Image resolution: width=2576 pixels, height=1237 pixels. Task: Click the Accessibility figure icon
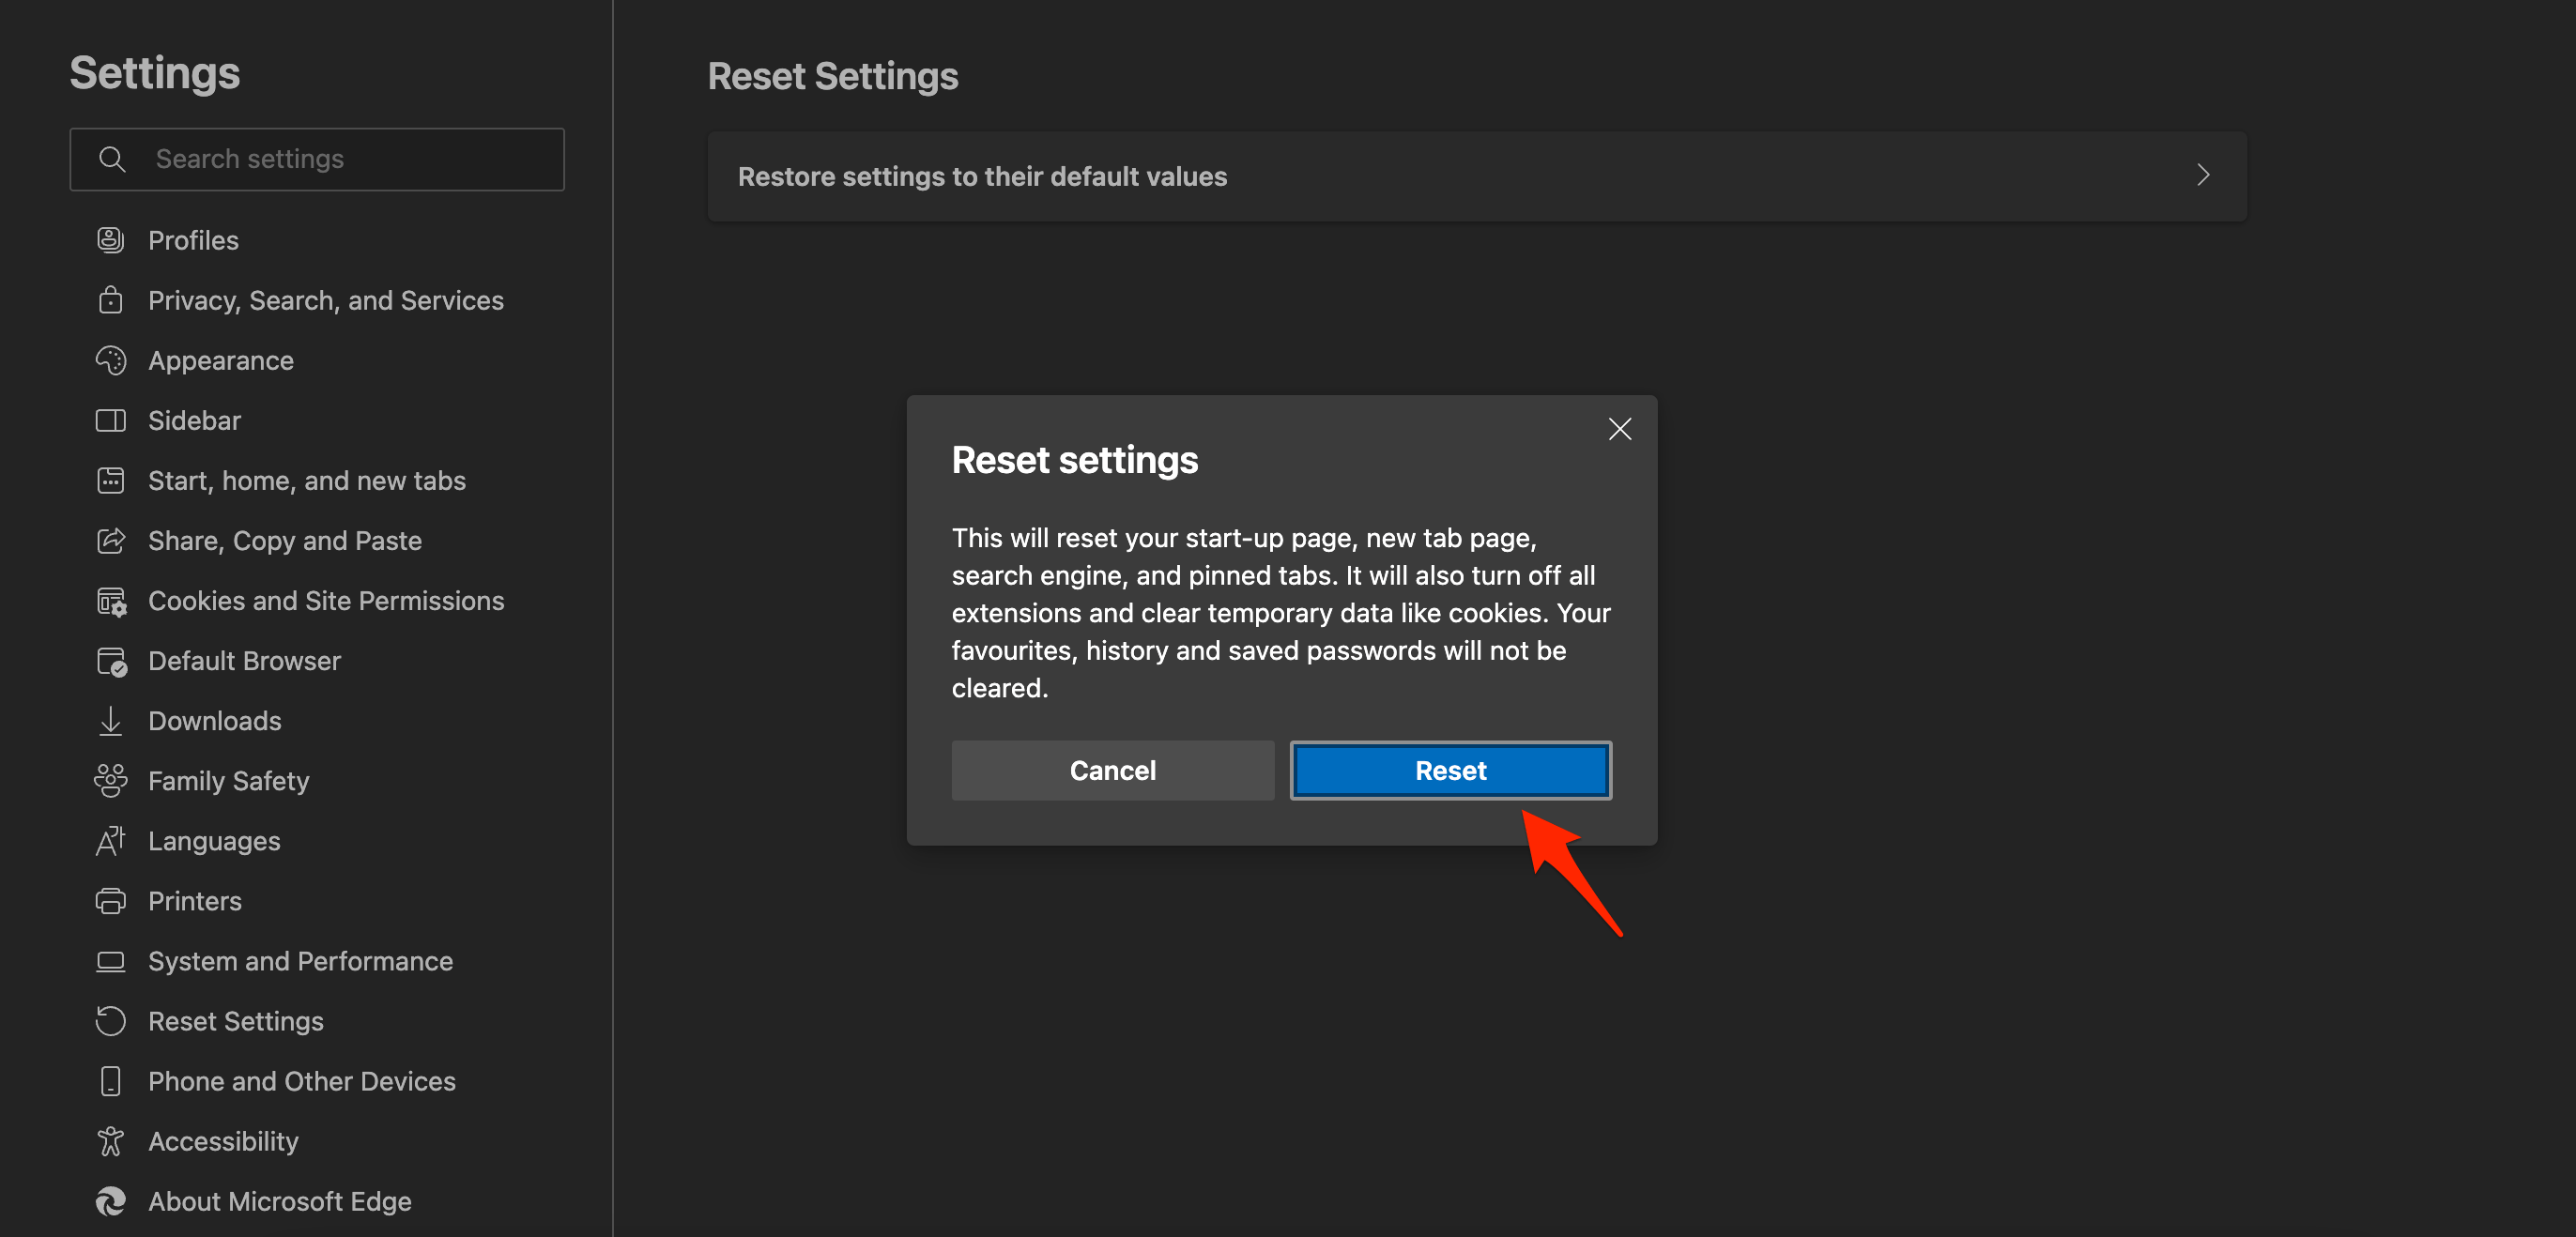(x=111, y=1141)
